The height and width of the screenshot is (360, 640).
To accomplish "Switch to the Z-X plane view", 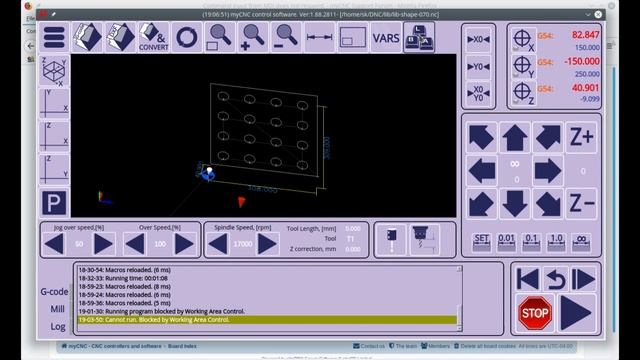I will pyautogui.click(x=54, y=137).
